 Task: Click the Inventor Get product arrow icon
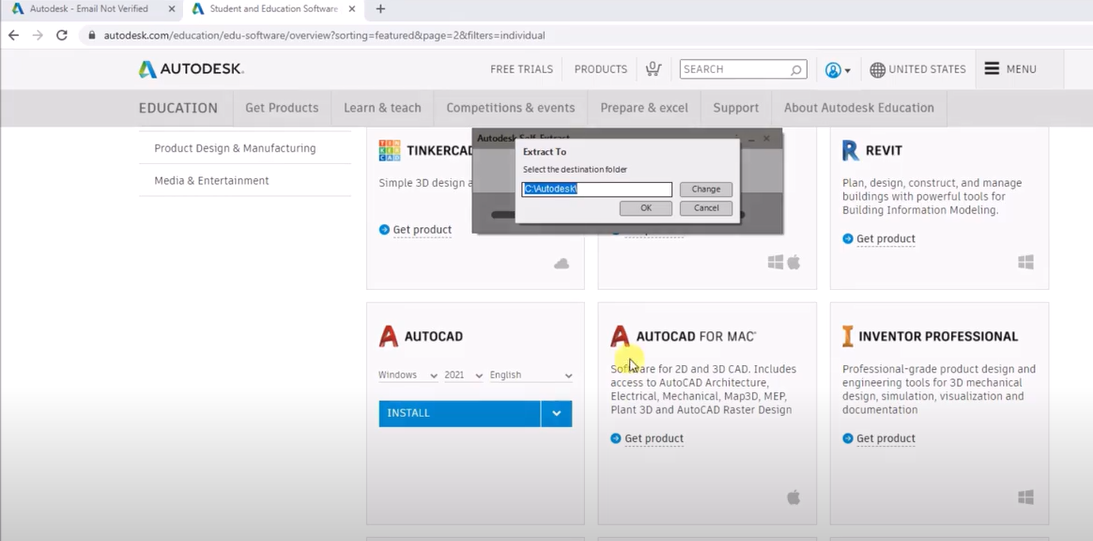click(848, 439)
